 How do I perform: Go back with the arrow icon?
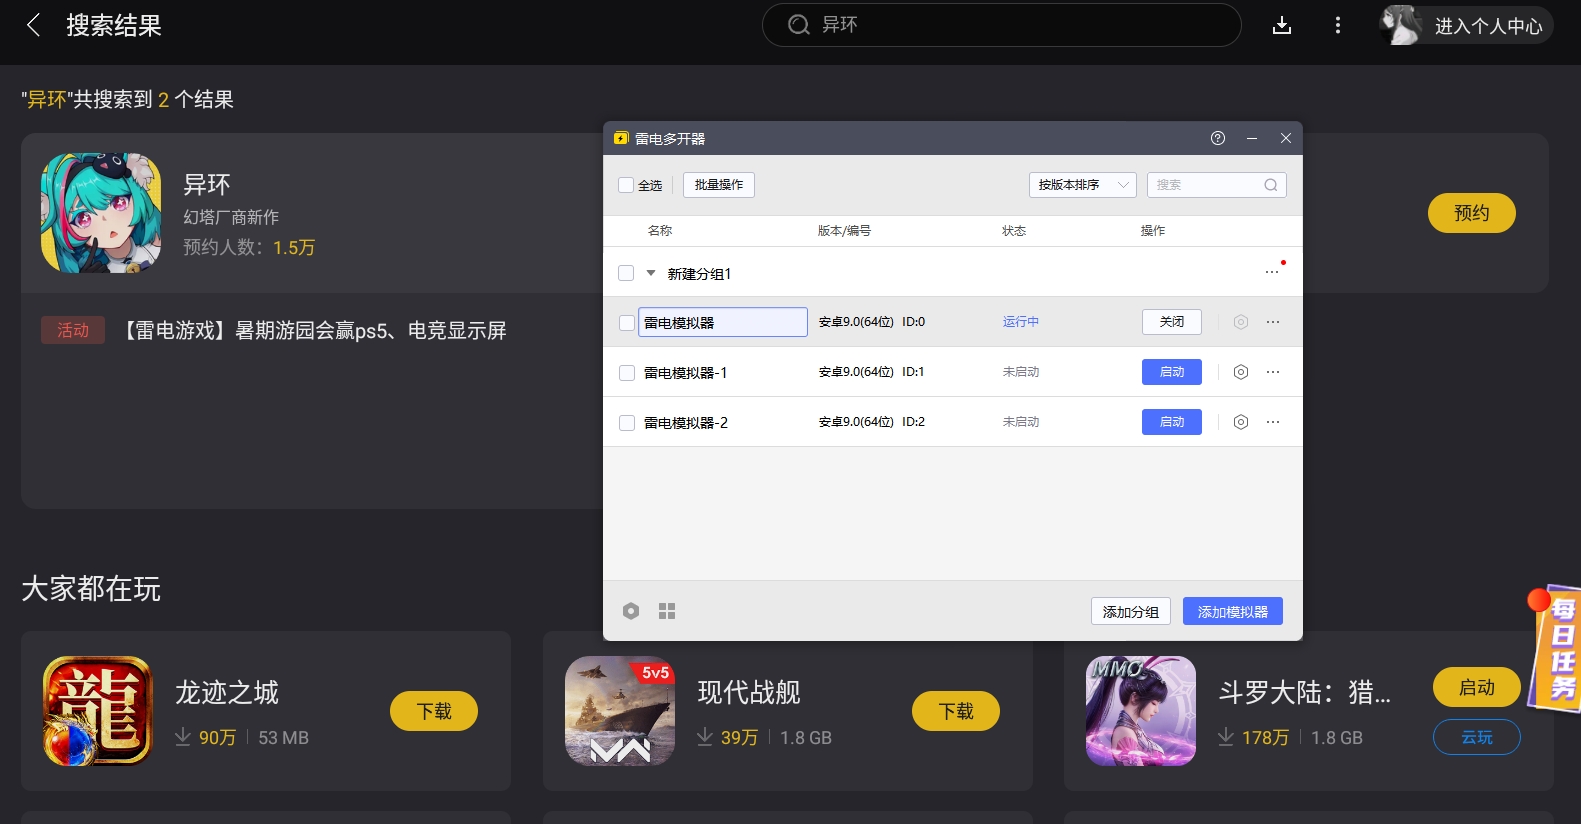click(34, 25)
